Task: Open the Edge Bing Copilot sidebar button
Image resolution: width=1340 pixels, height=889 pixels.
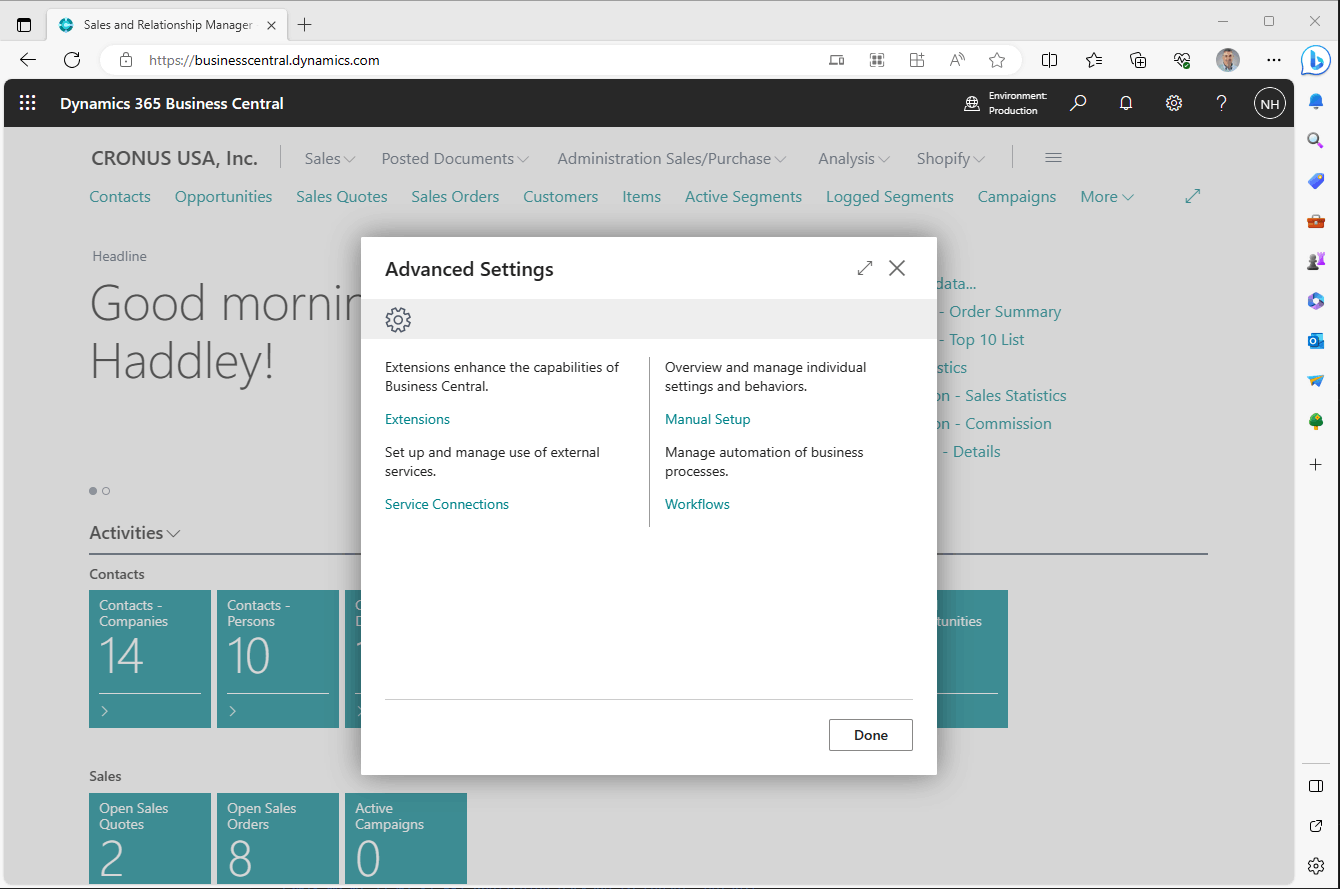Action: (1316, 60)
